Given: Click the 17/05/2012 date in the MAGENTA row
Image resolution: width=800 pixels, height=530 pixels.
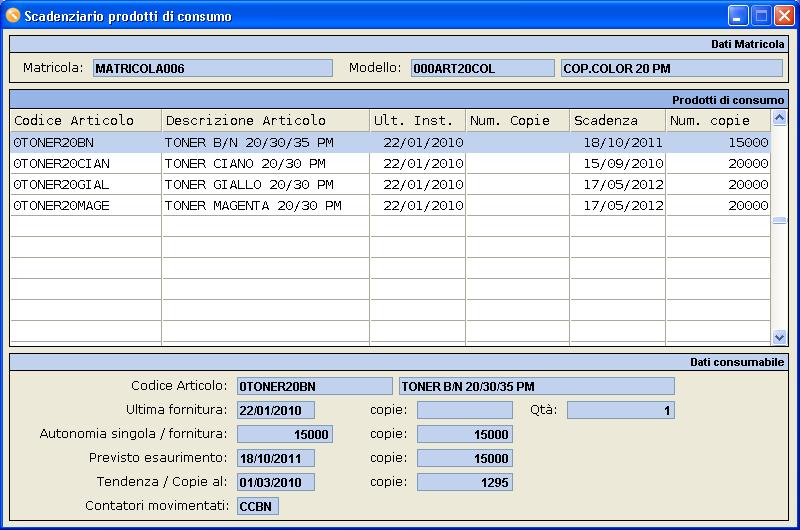Looking at the screenshot, I should click(x=623, y=205).
